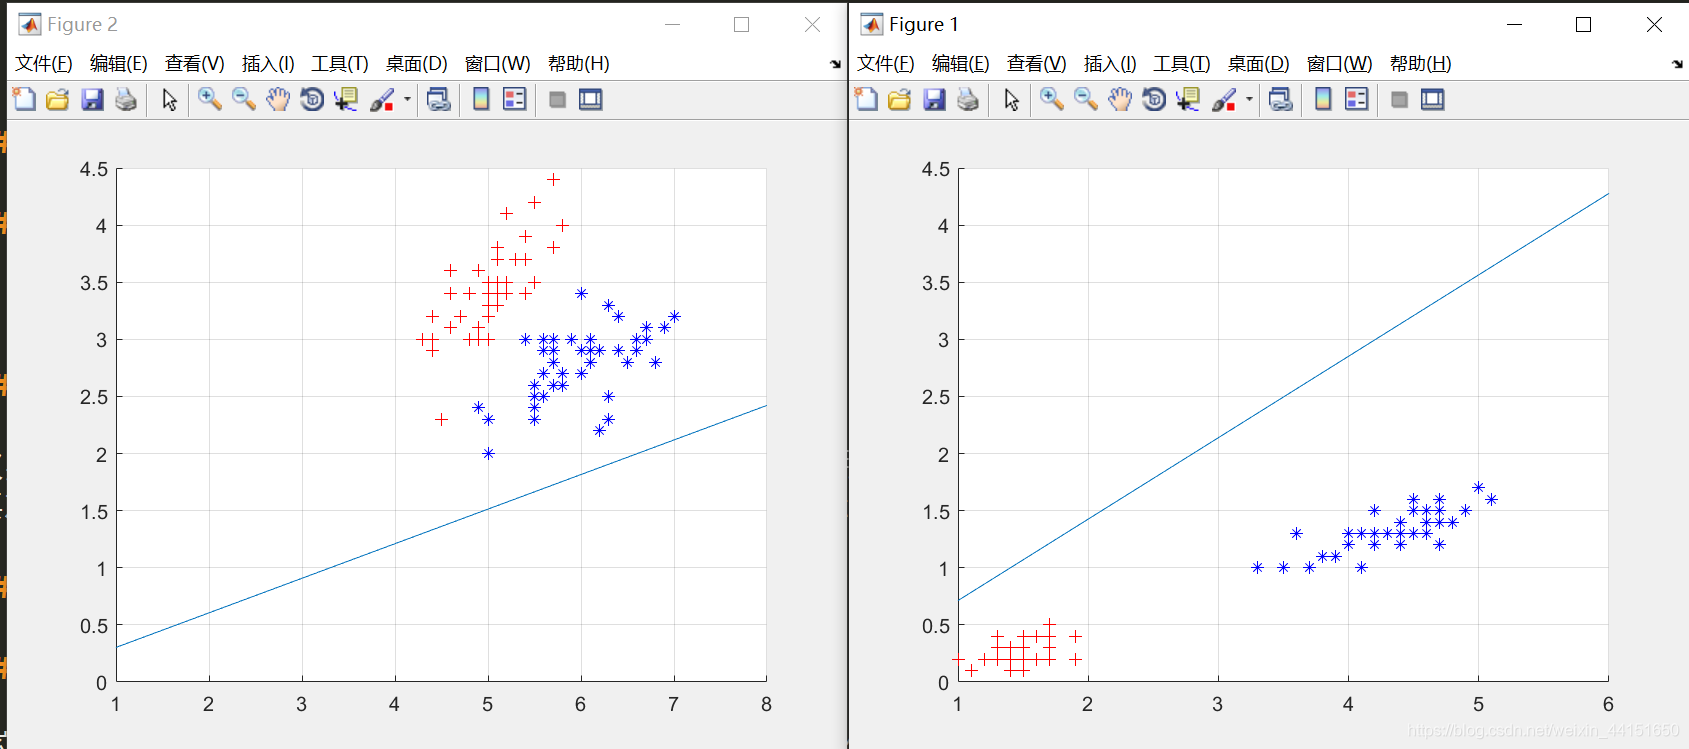Image resolution: width=1689 pixels, height=749 pixels.
Task: Open file icon in Figure 1 toolbar
Action: tap(900, 99)
